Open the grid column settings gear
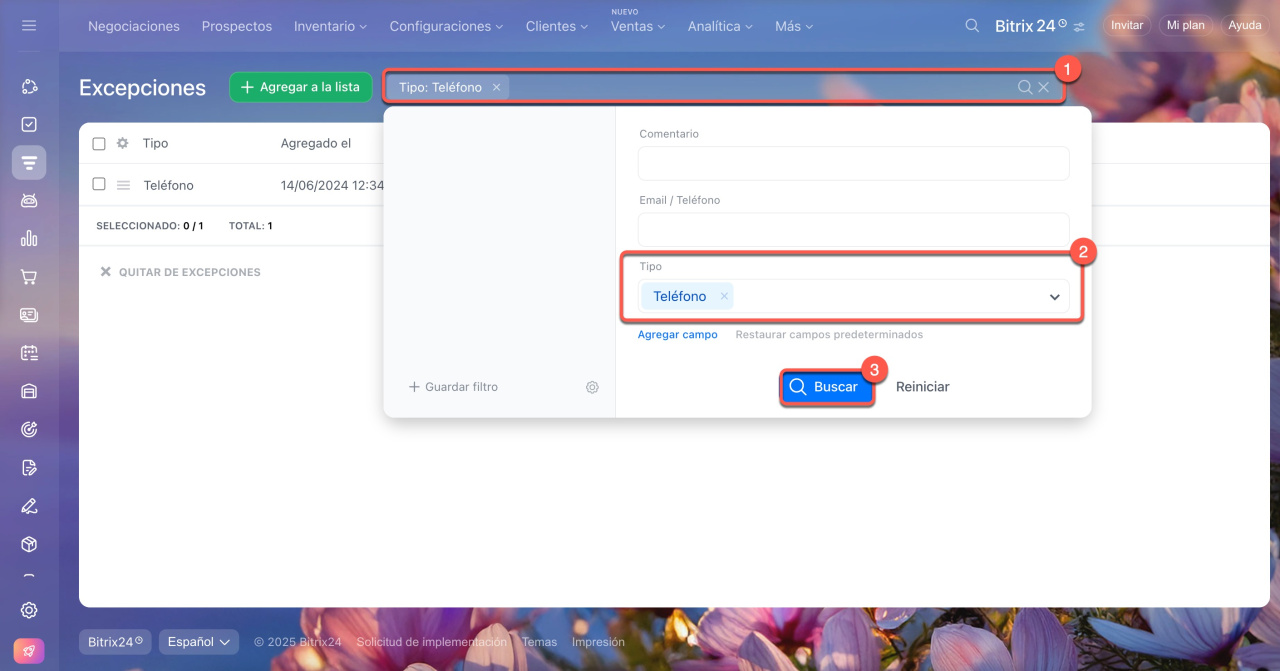The height and width of the screenshot is (671, 1280). tap(123, 143)
